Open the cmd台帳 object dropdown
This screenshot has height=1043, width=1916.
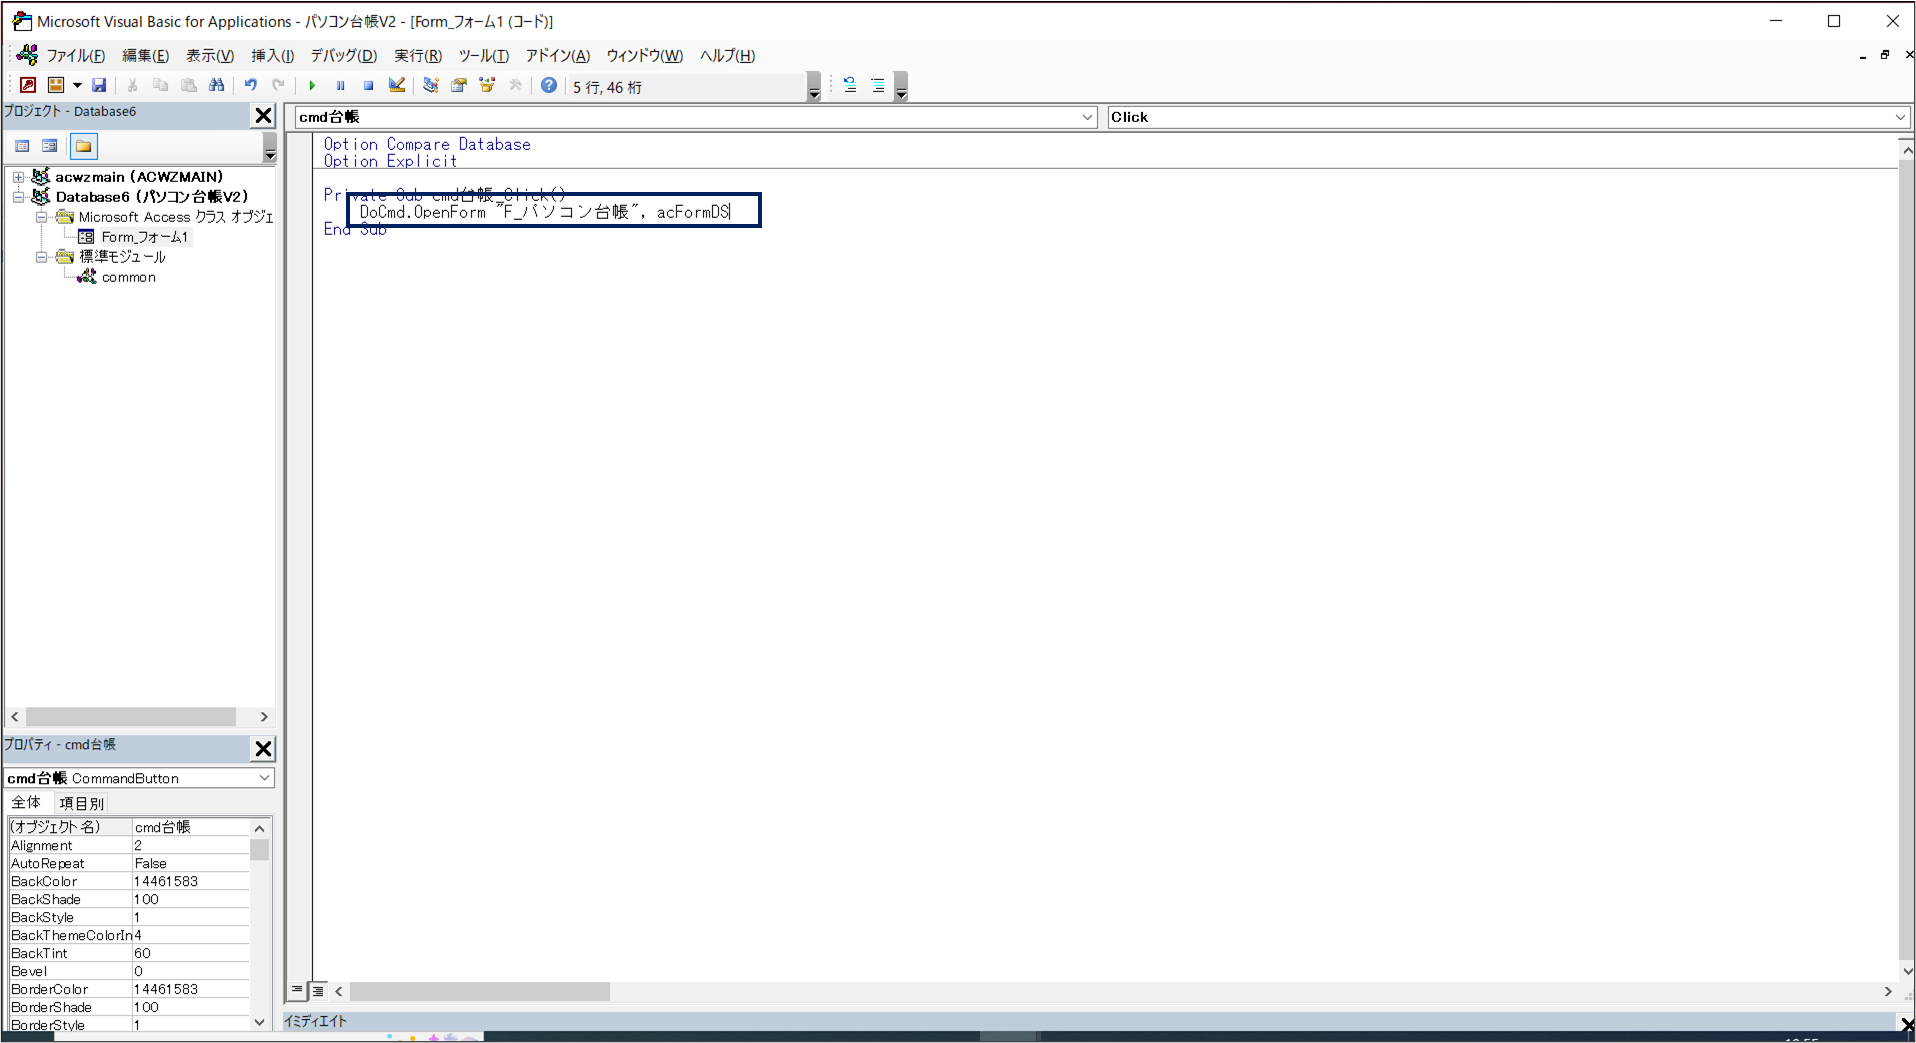[1088, 117]
